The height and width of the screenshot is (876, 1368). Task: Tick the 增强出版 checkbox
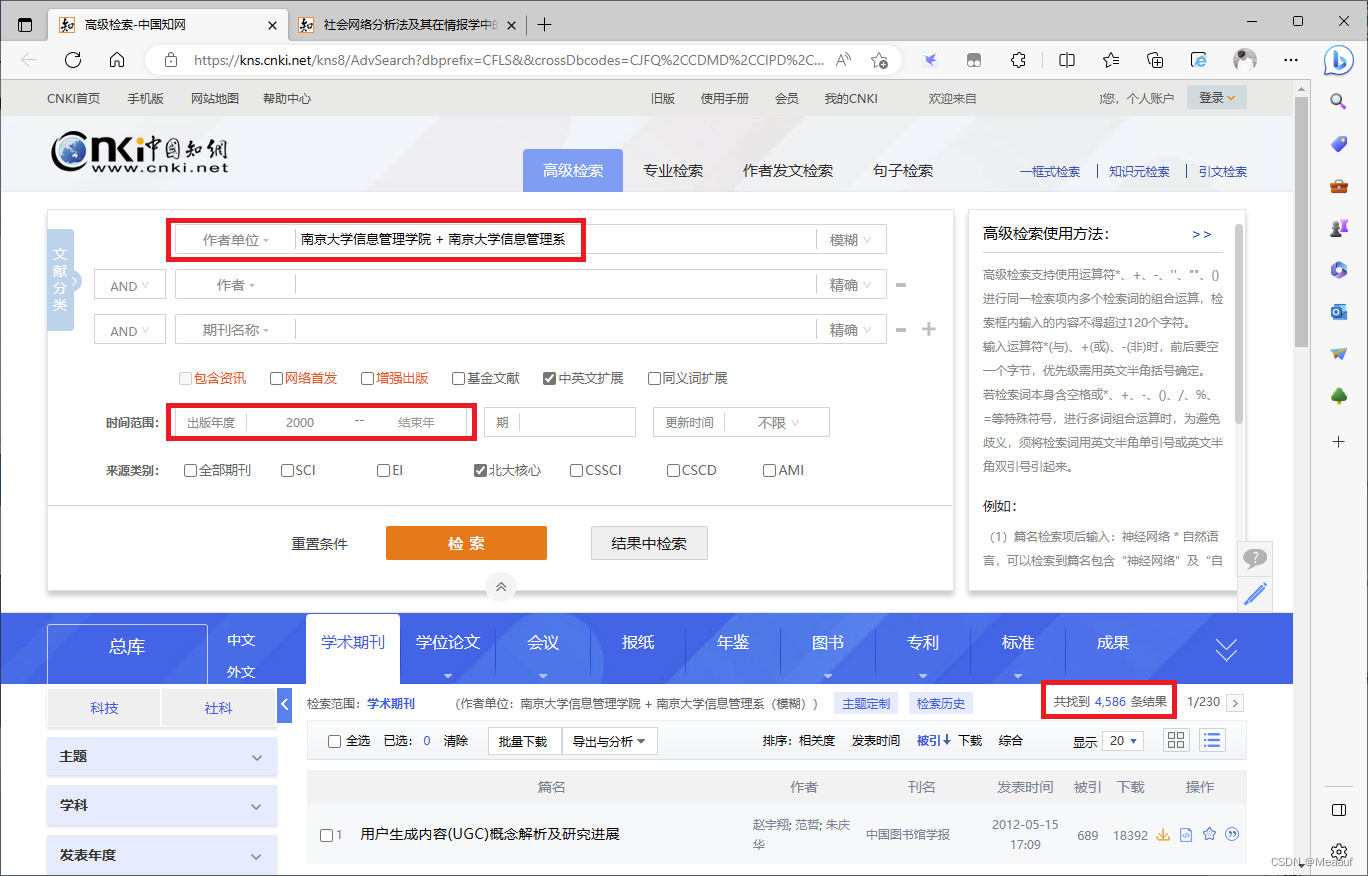368,378
